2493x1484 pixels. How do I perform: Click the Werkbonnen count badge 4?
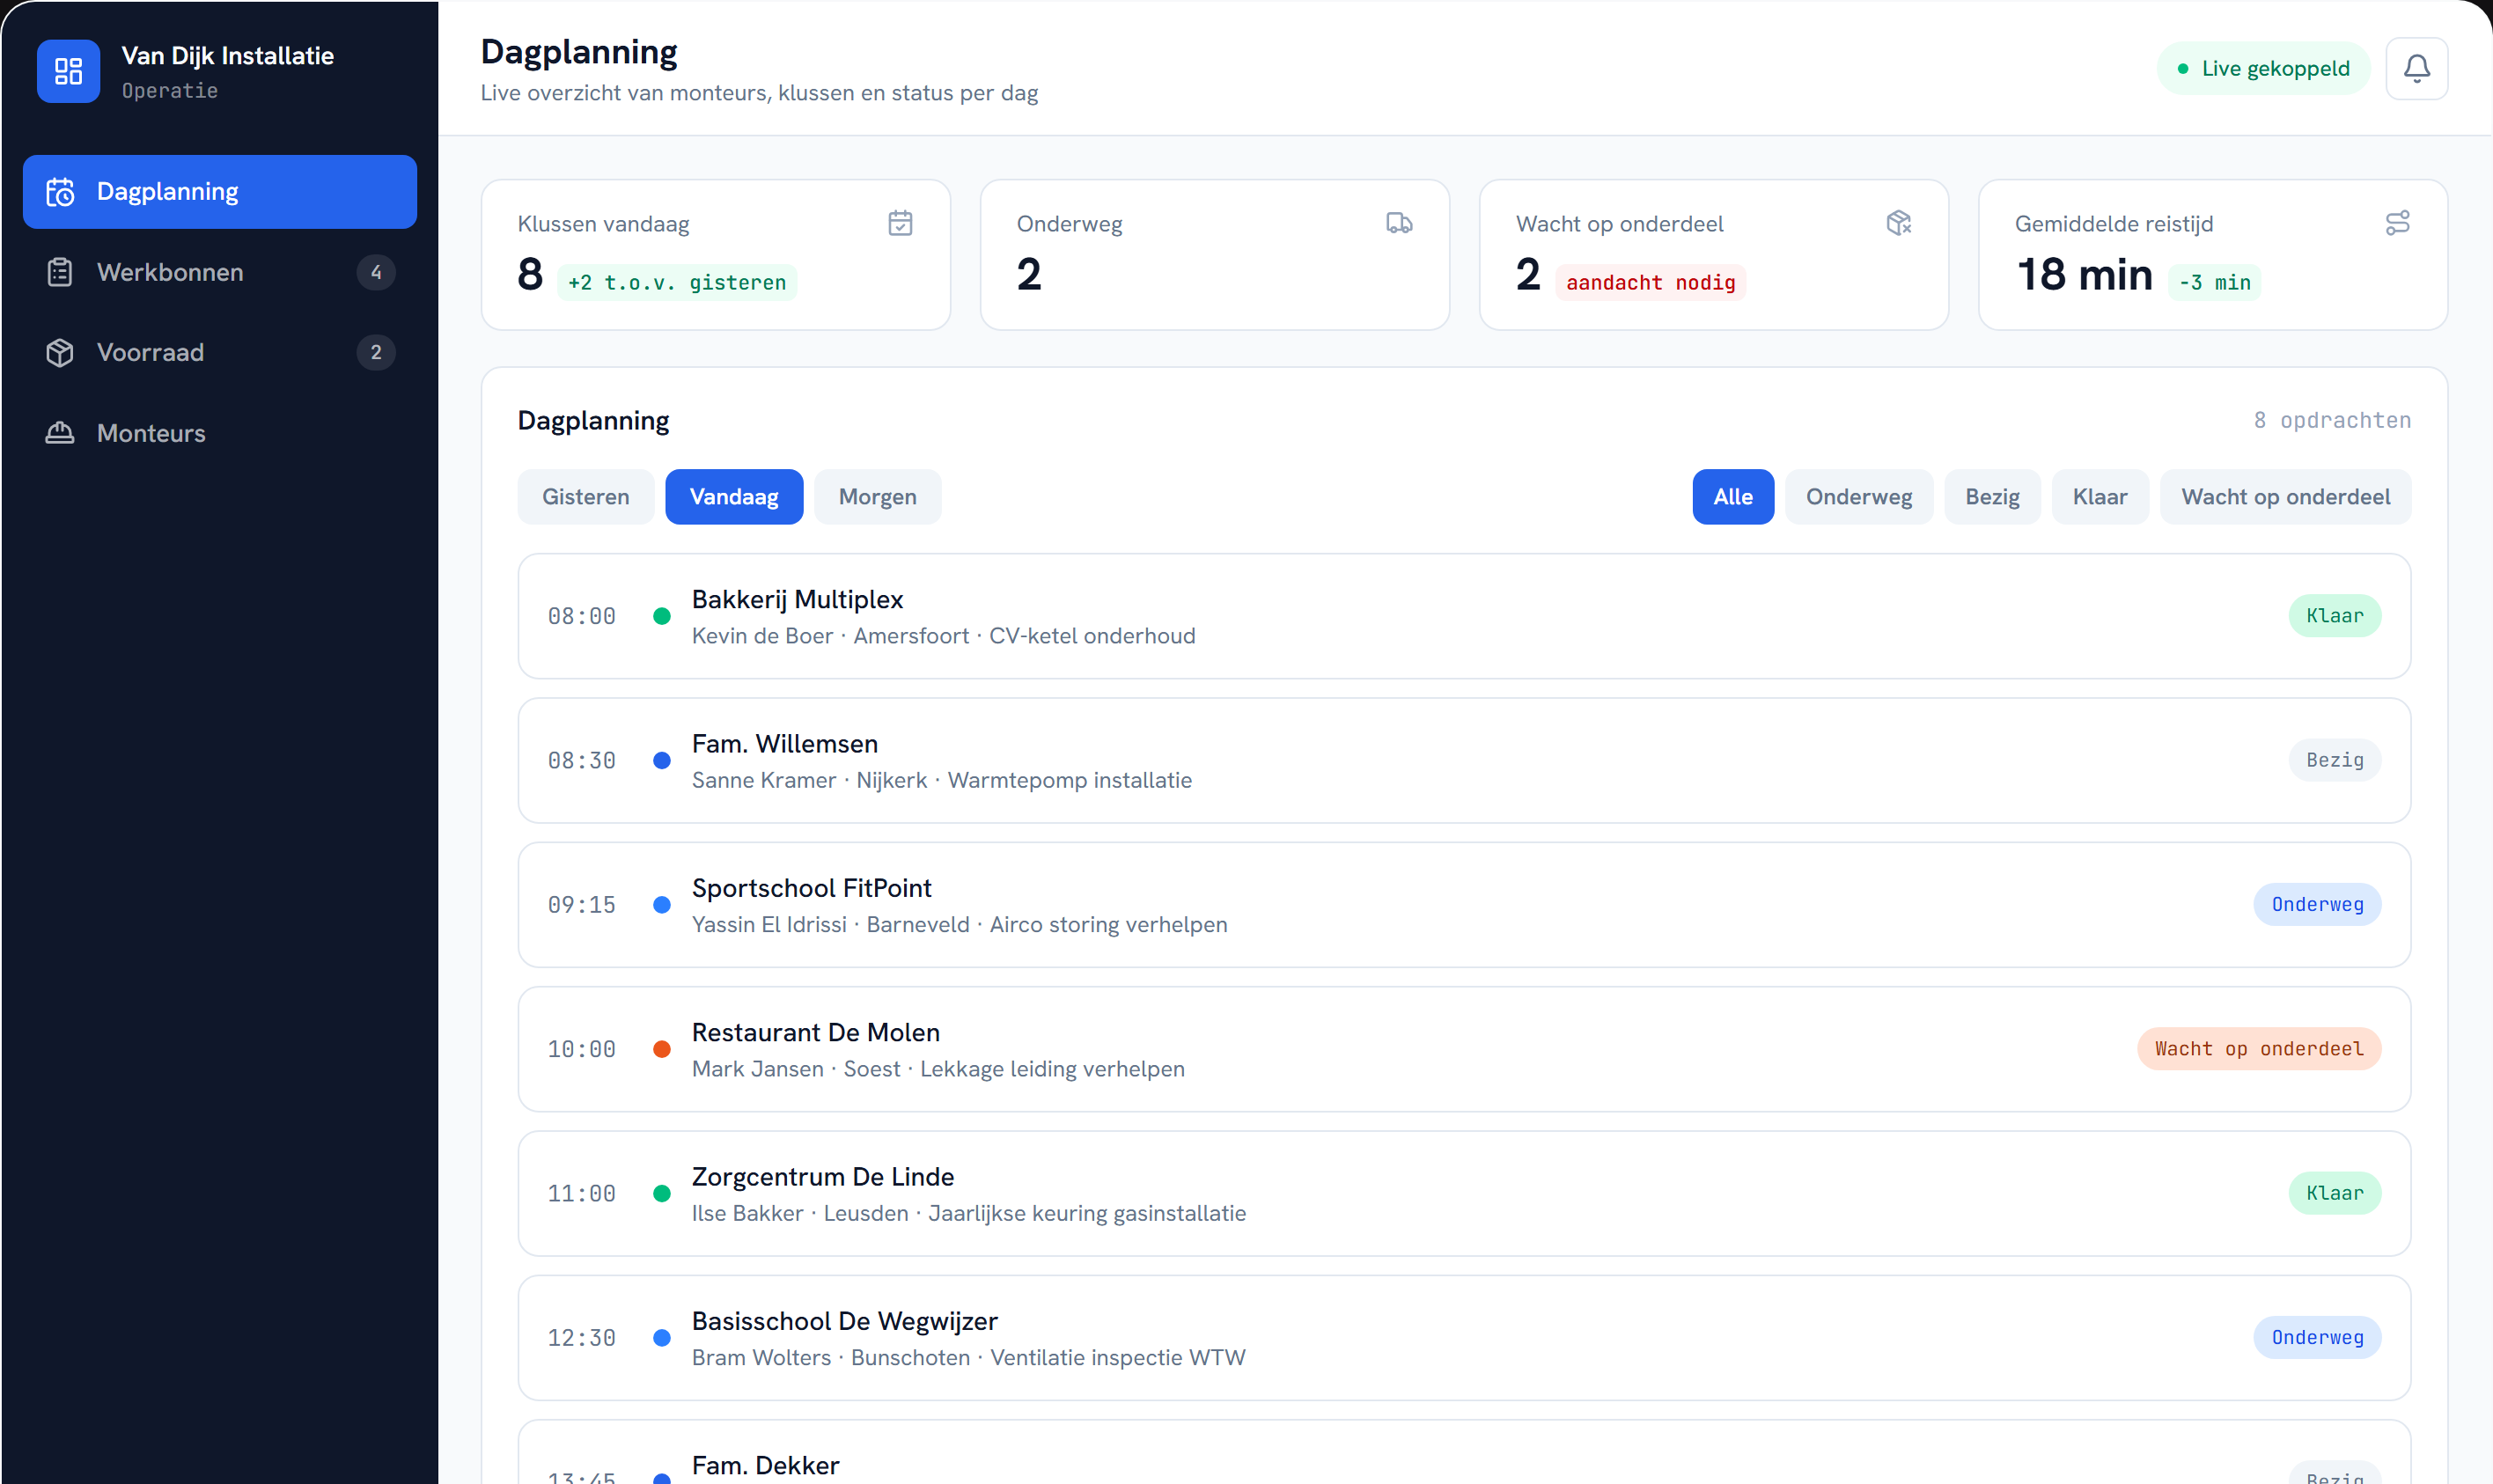376,272
